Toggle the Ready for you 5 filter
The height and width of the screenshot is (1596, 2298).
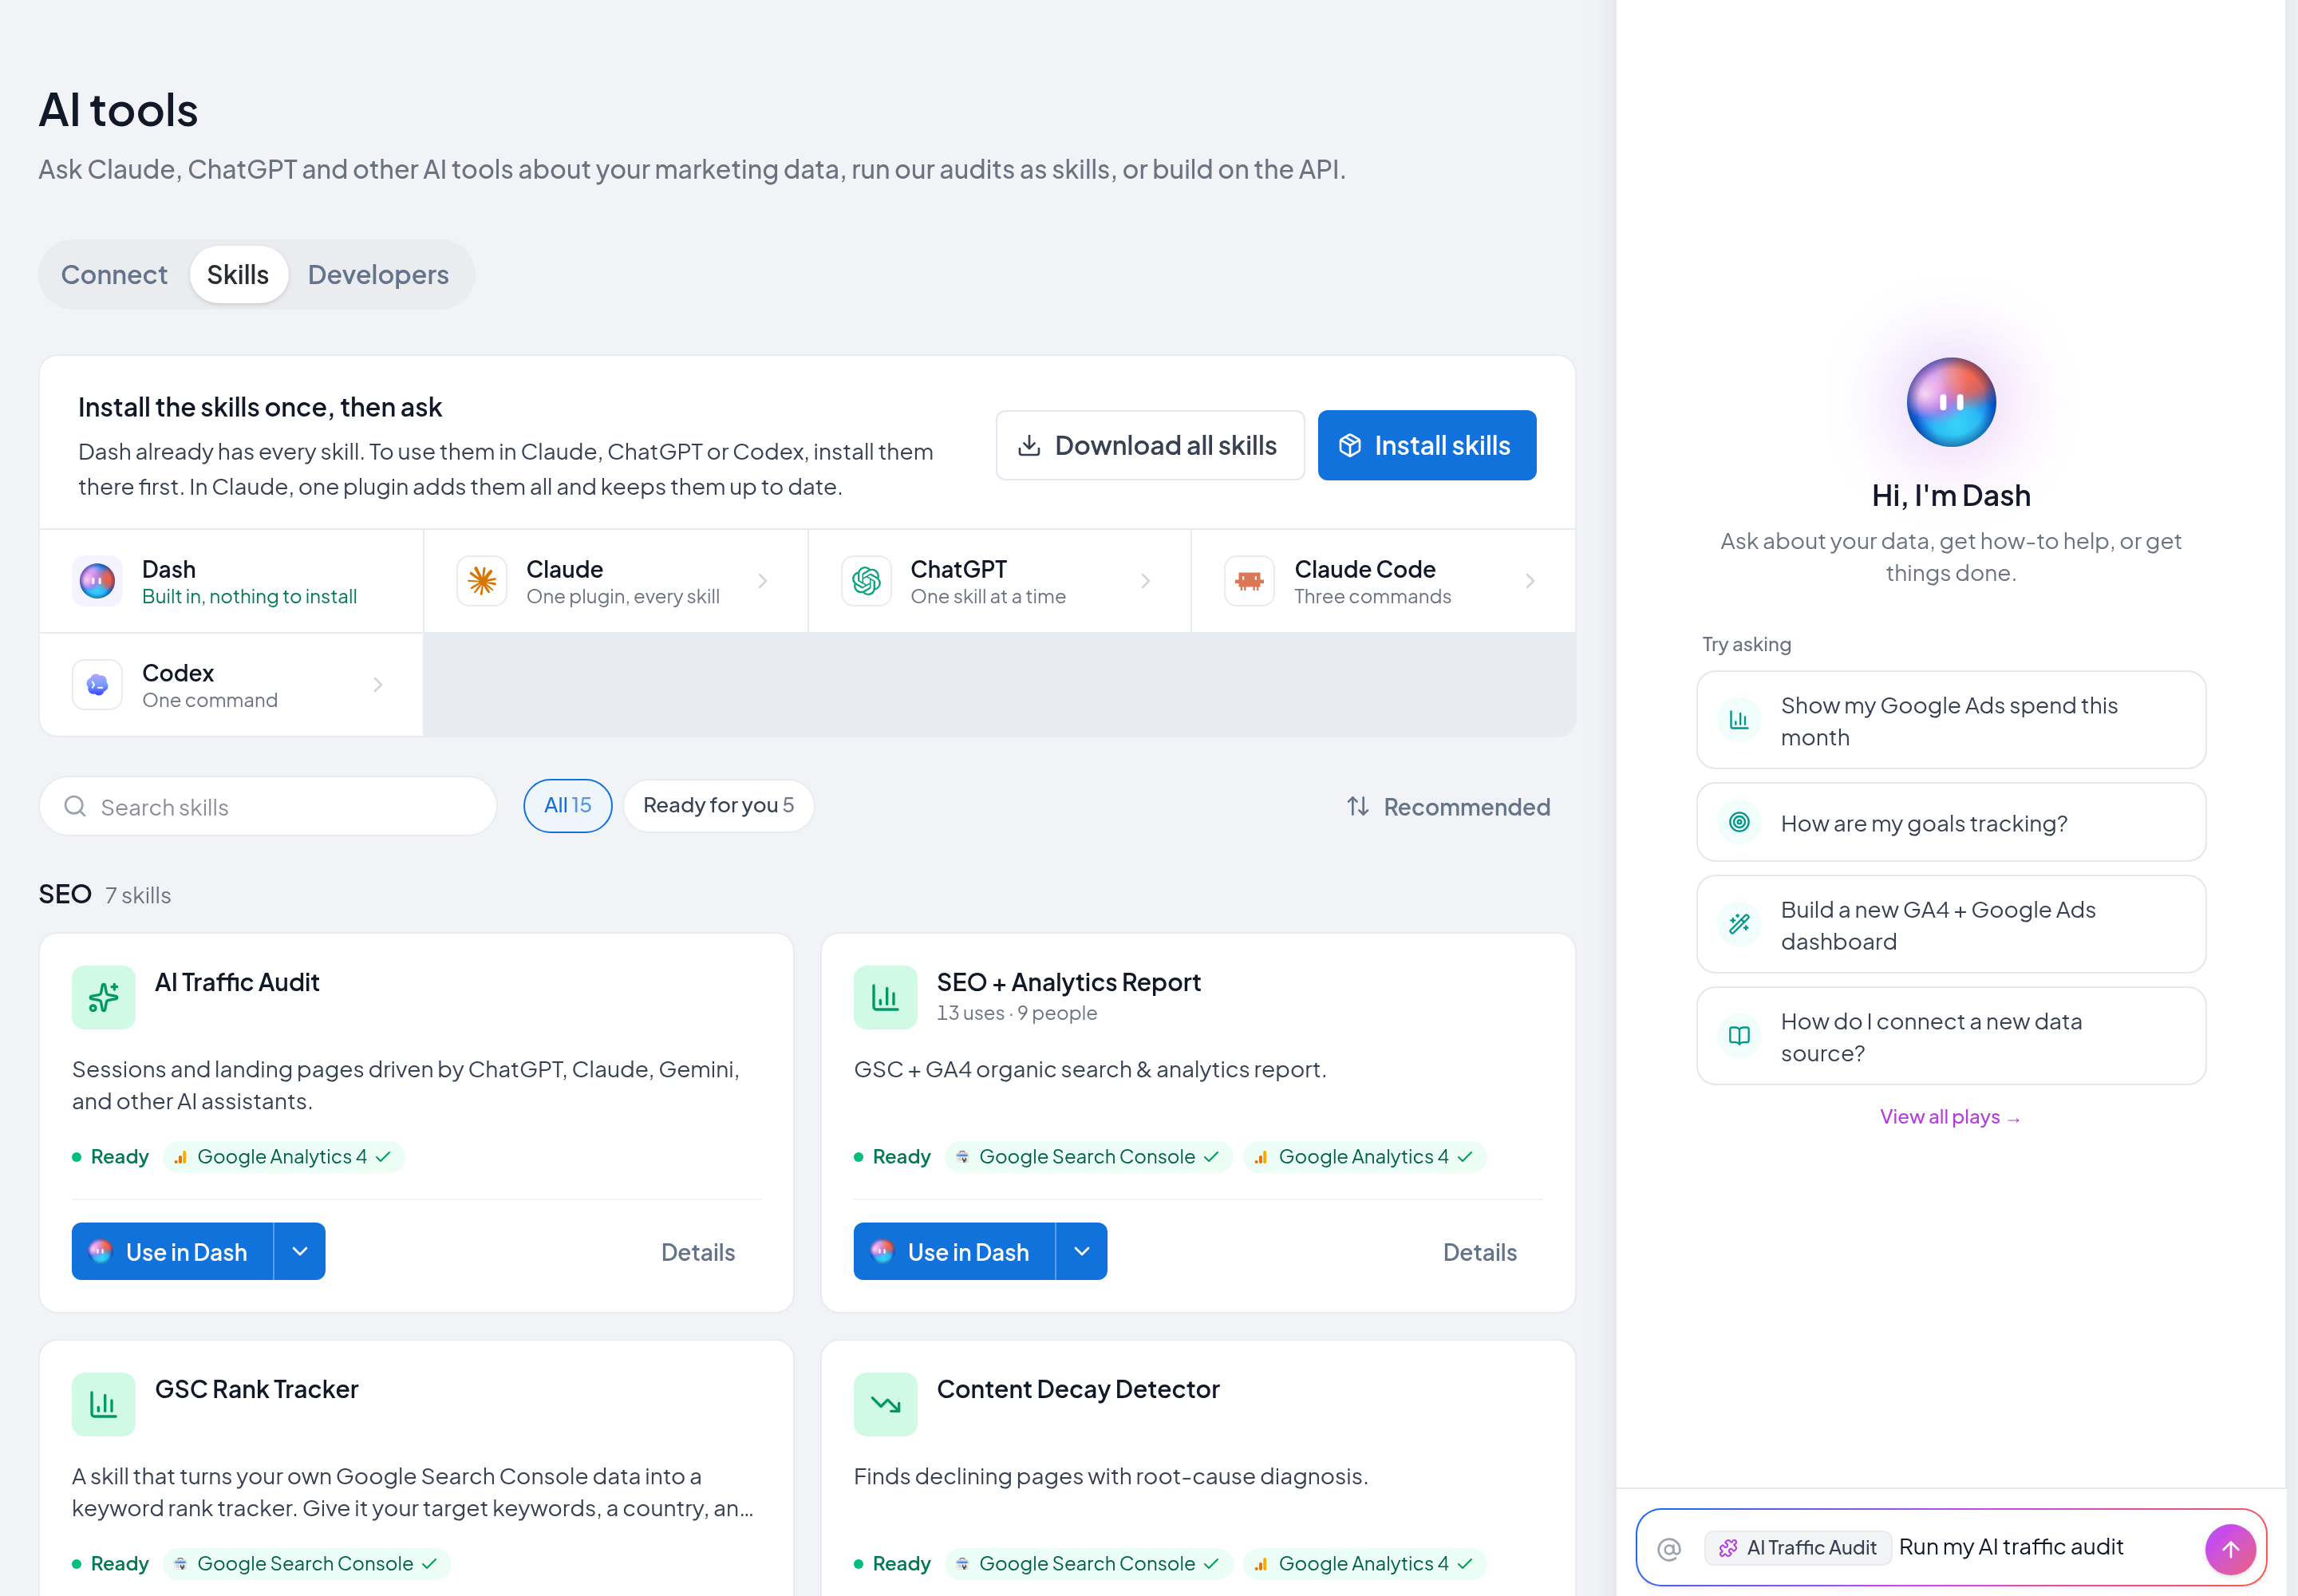point(718,806)
